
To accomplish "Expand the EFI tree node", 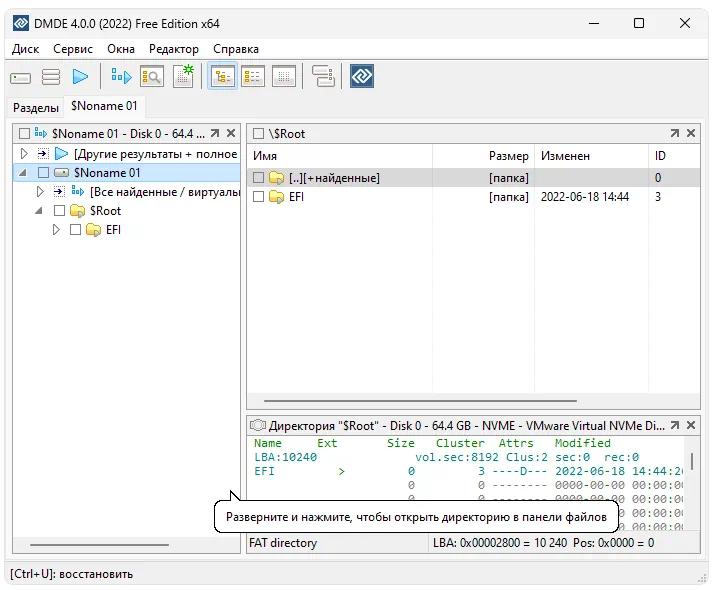I will [56, 230].
